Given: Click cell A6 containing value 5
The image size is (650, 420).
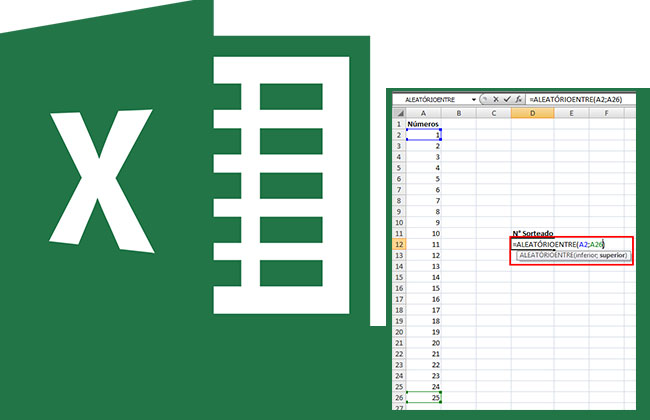Looking at the screenshot, I should tap(423, 179).
